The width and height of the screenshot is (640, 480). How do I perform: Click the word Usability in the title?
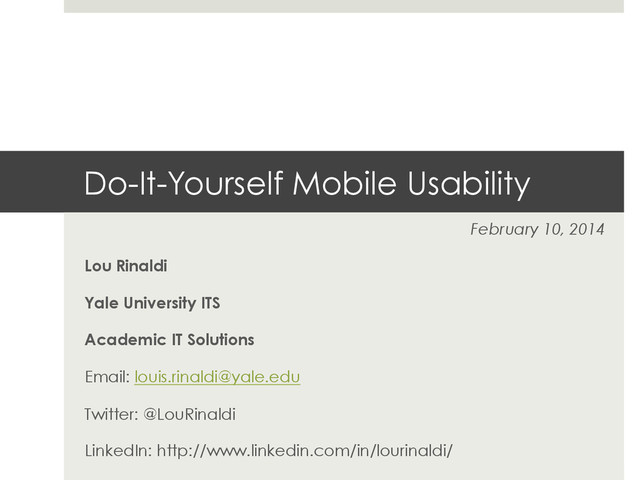(x=469, y=183)
